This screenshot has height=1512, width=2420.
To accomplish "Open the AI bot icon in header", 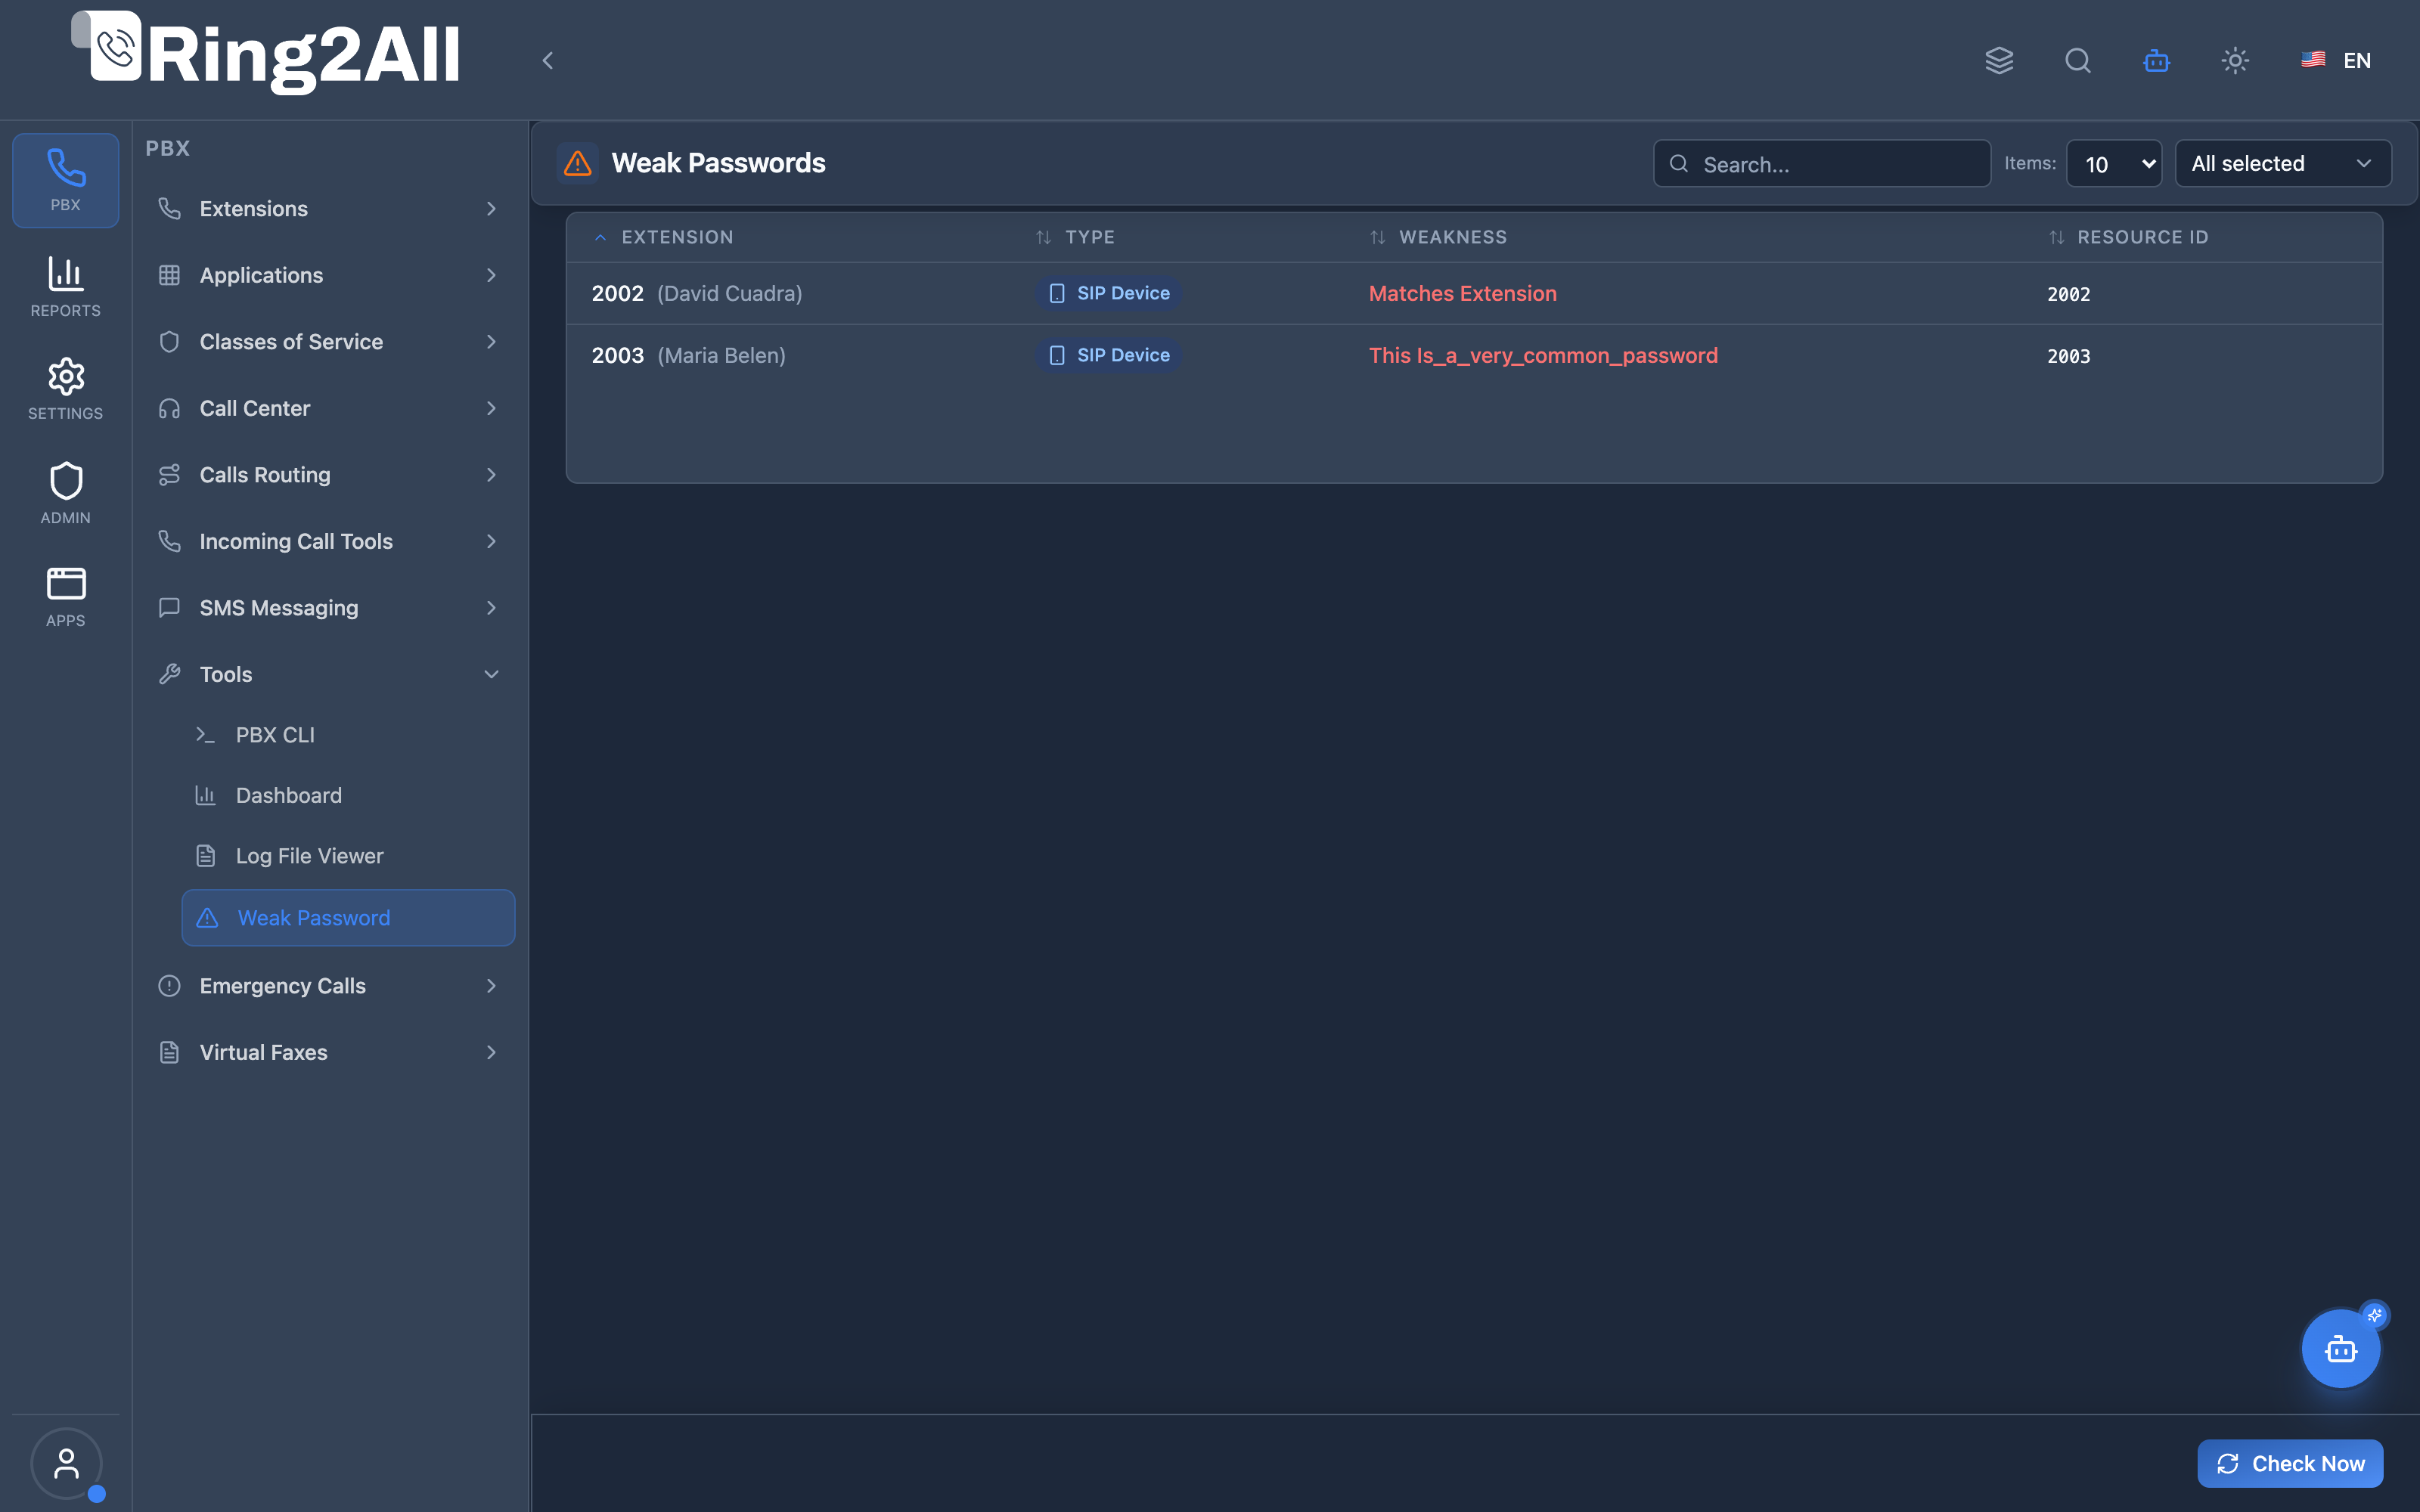I will coord(2156,60).
